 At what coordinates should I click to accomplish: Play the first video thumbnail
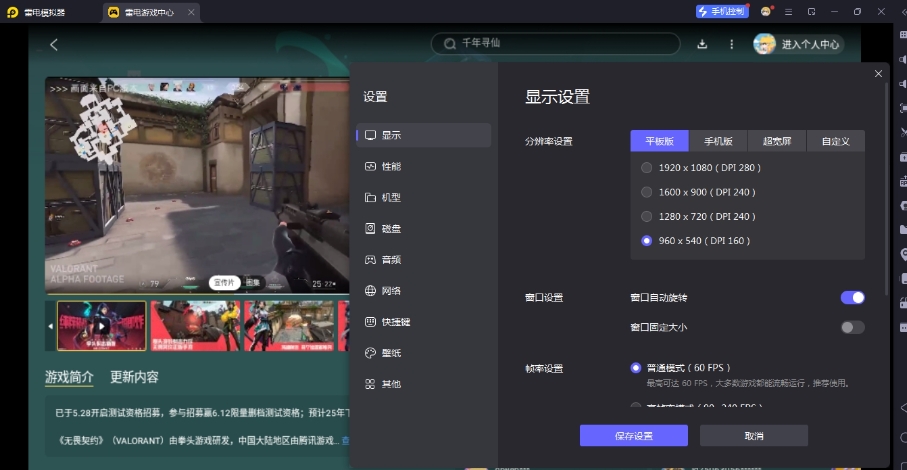102,326
